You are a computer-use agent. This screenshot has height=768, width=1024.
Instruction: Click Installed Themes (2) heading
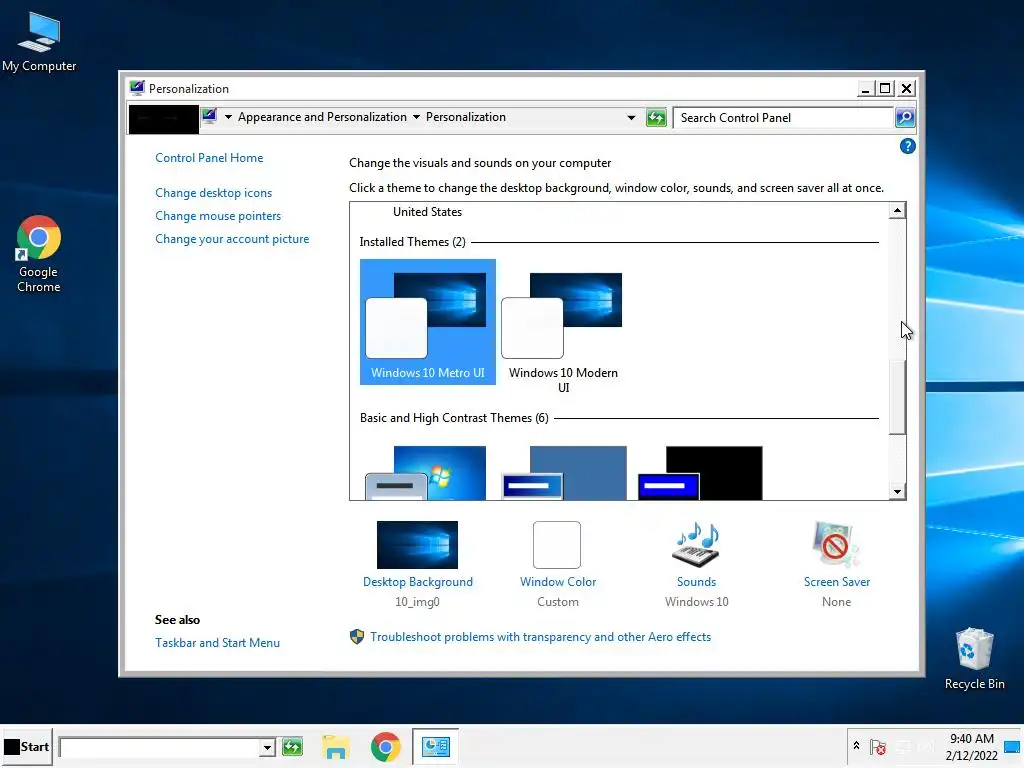tap(412, 242)
